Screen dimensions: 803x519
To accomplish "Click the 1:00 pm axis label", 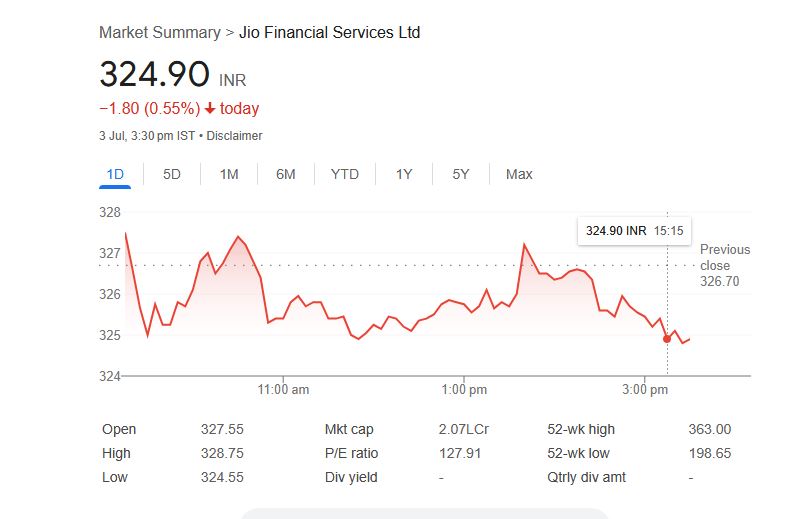I will tap(464, 389).
